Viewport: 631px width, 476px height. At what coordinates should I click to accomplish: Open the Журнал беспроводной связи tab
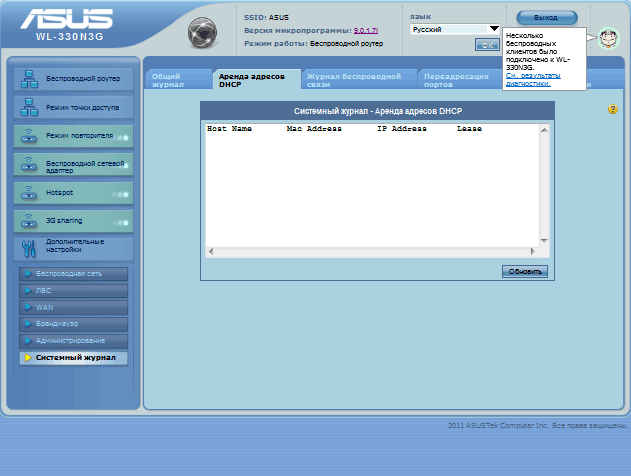click(357, 80)
